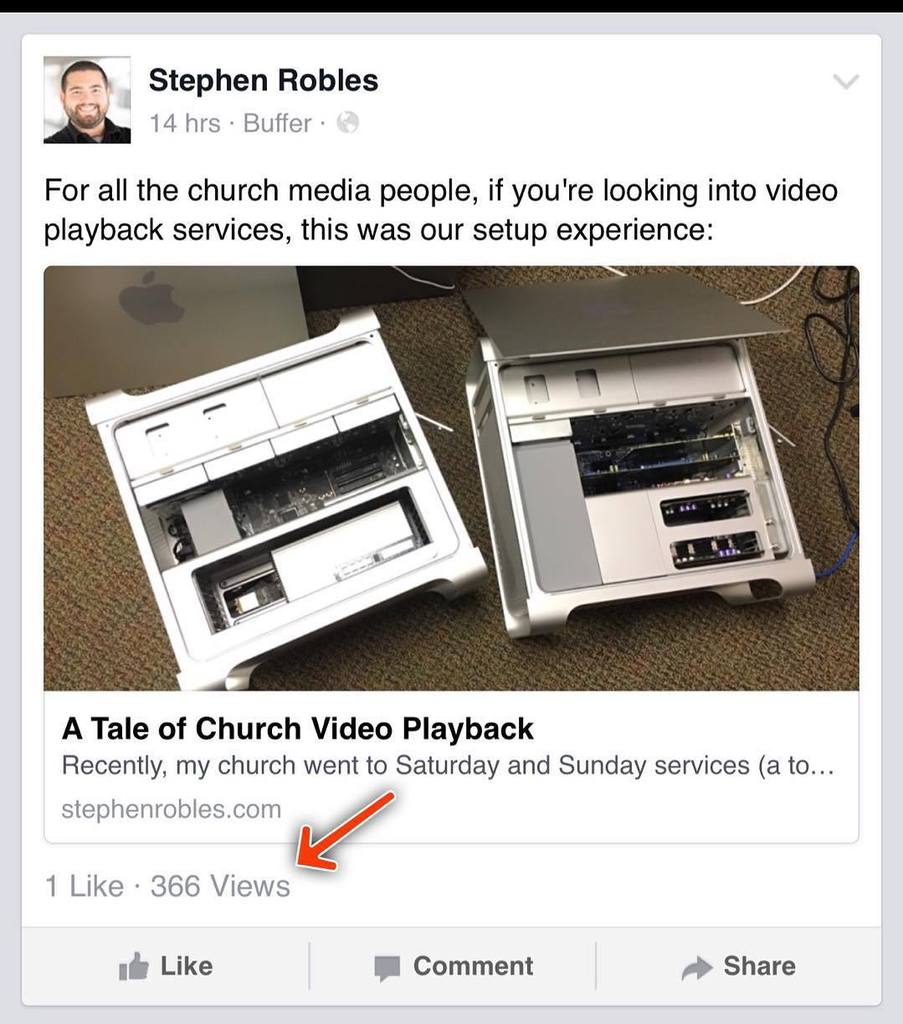Open Stephen Robles name link
Image resolution: width=903 pixels, height=1024 pixels.
click(x=263, y=80)
